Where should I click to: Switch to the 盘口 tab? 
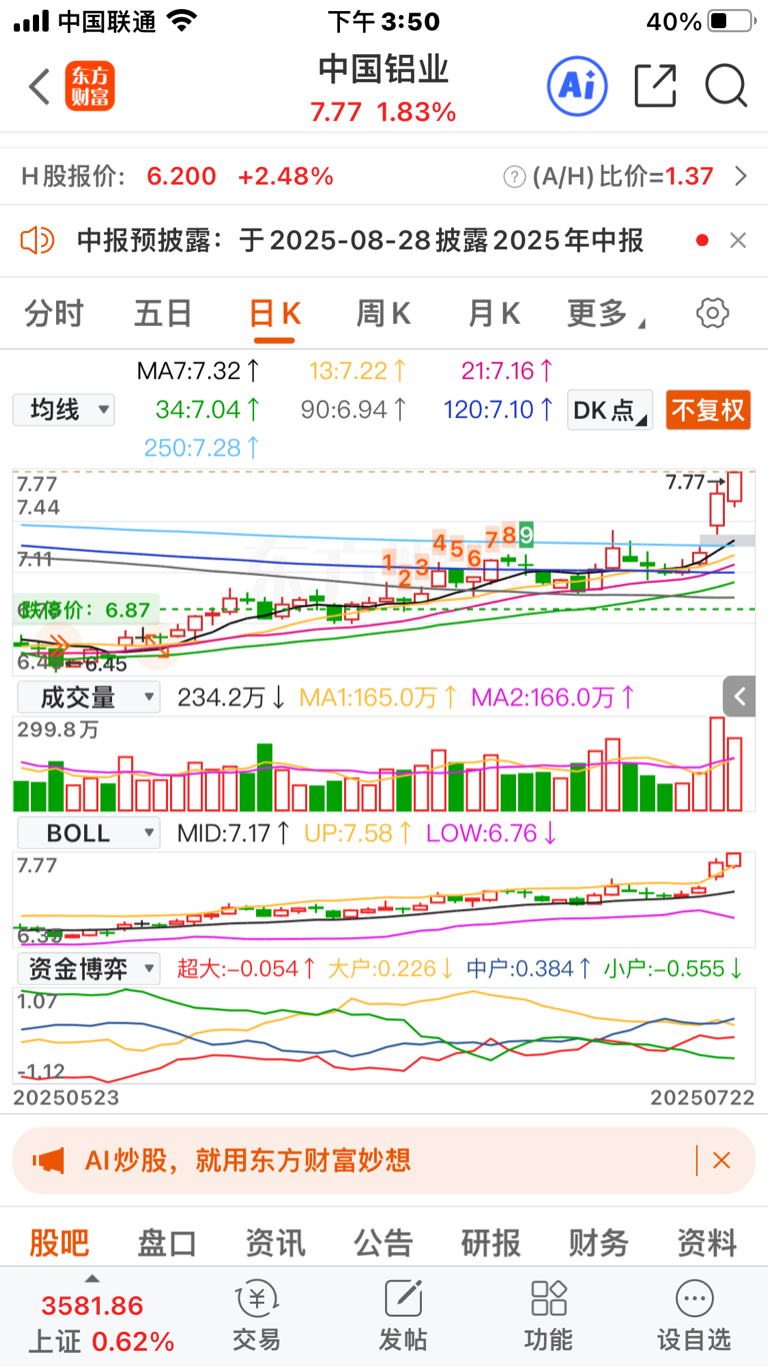click(167, 1243)
